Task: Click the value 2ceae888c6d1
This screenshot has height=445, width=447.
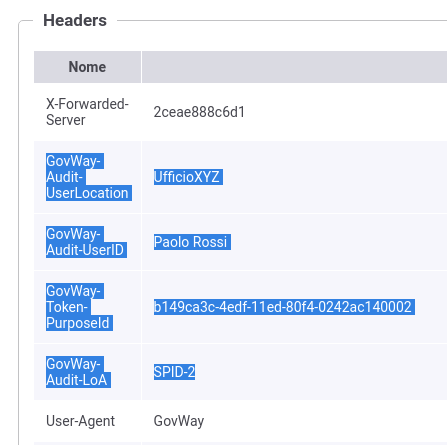Action: click(x=199, y=112)
